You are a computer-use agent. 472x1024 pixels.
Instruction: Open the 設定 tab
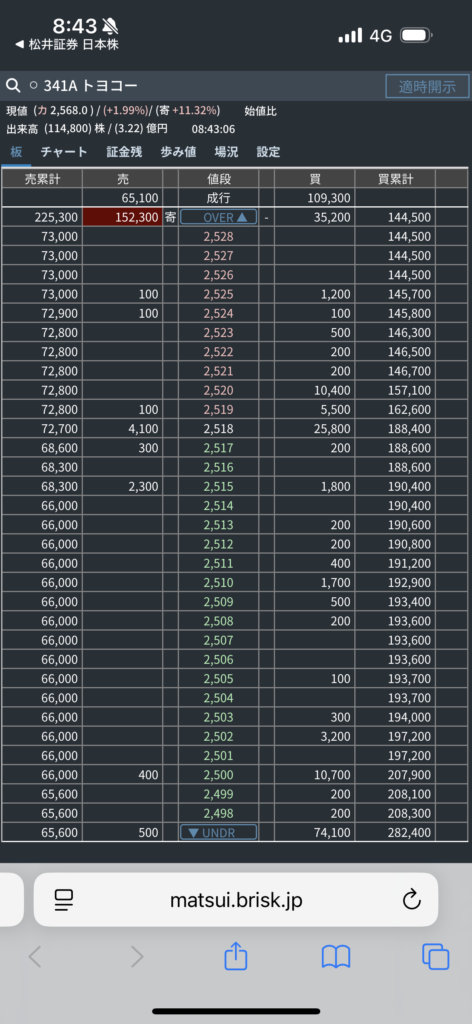pyautogui.click(x=268, y=152)
